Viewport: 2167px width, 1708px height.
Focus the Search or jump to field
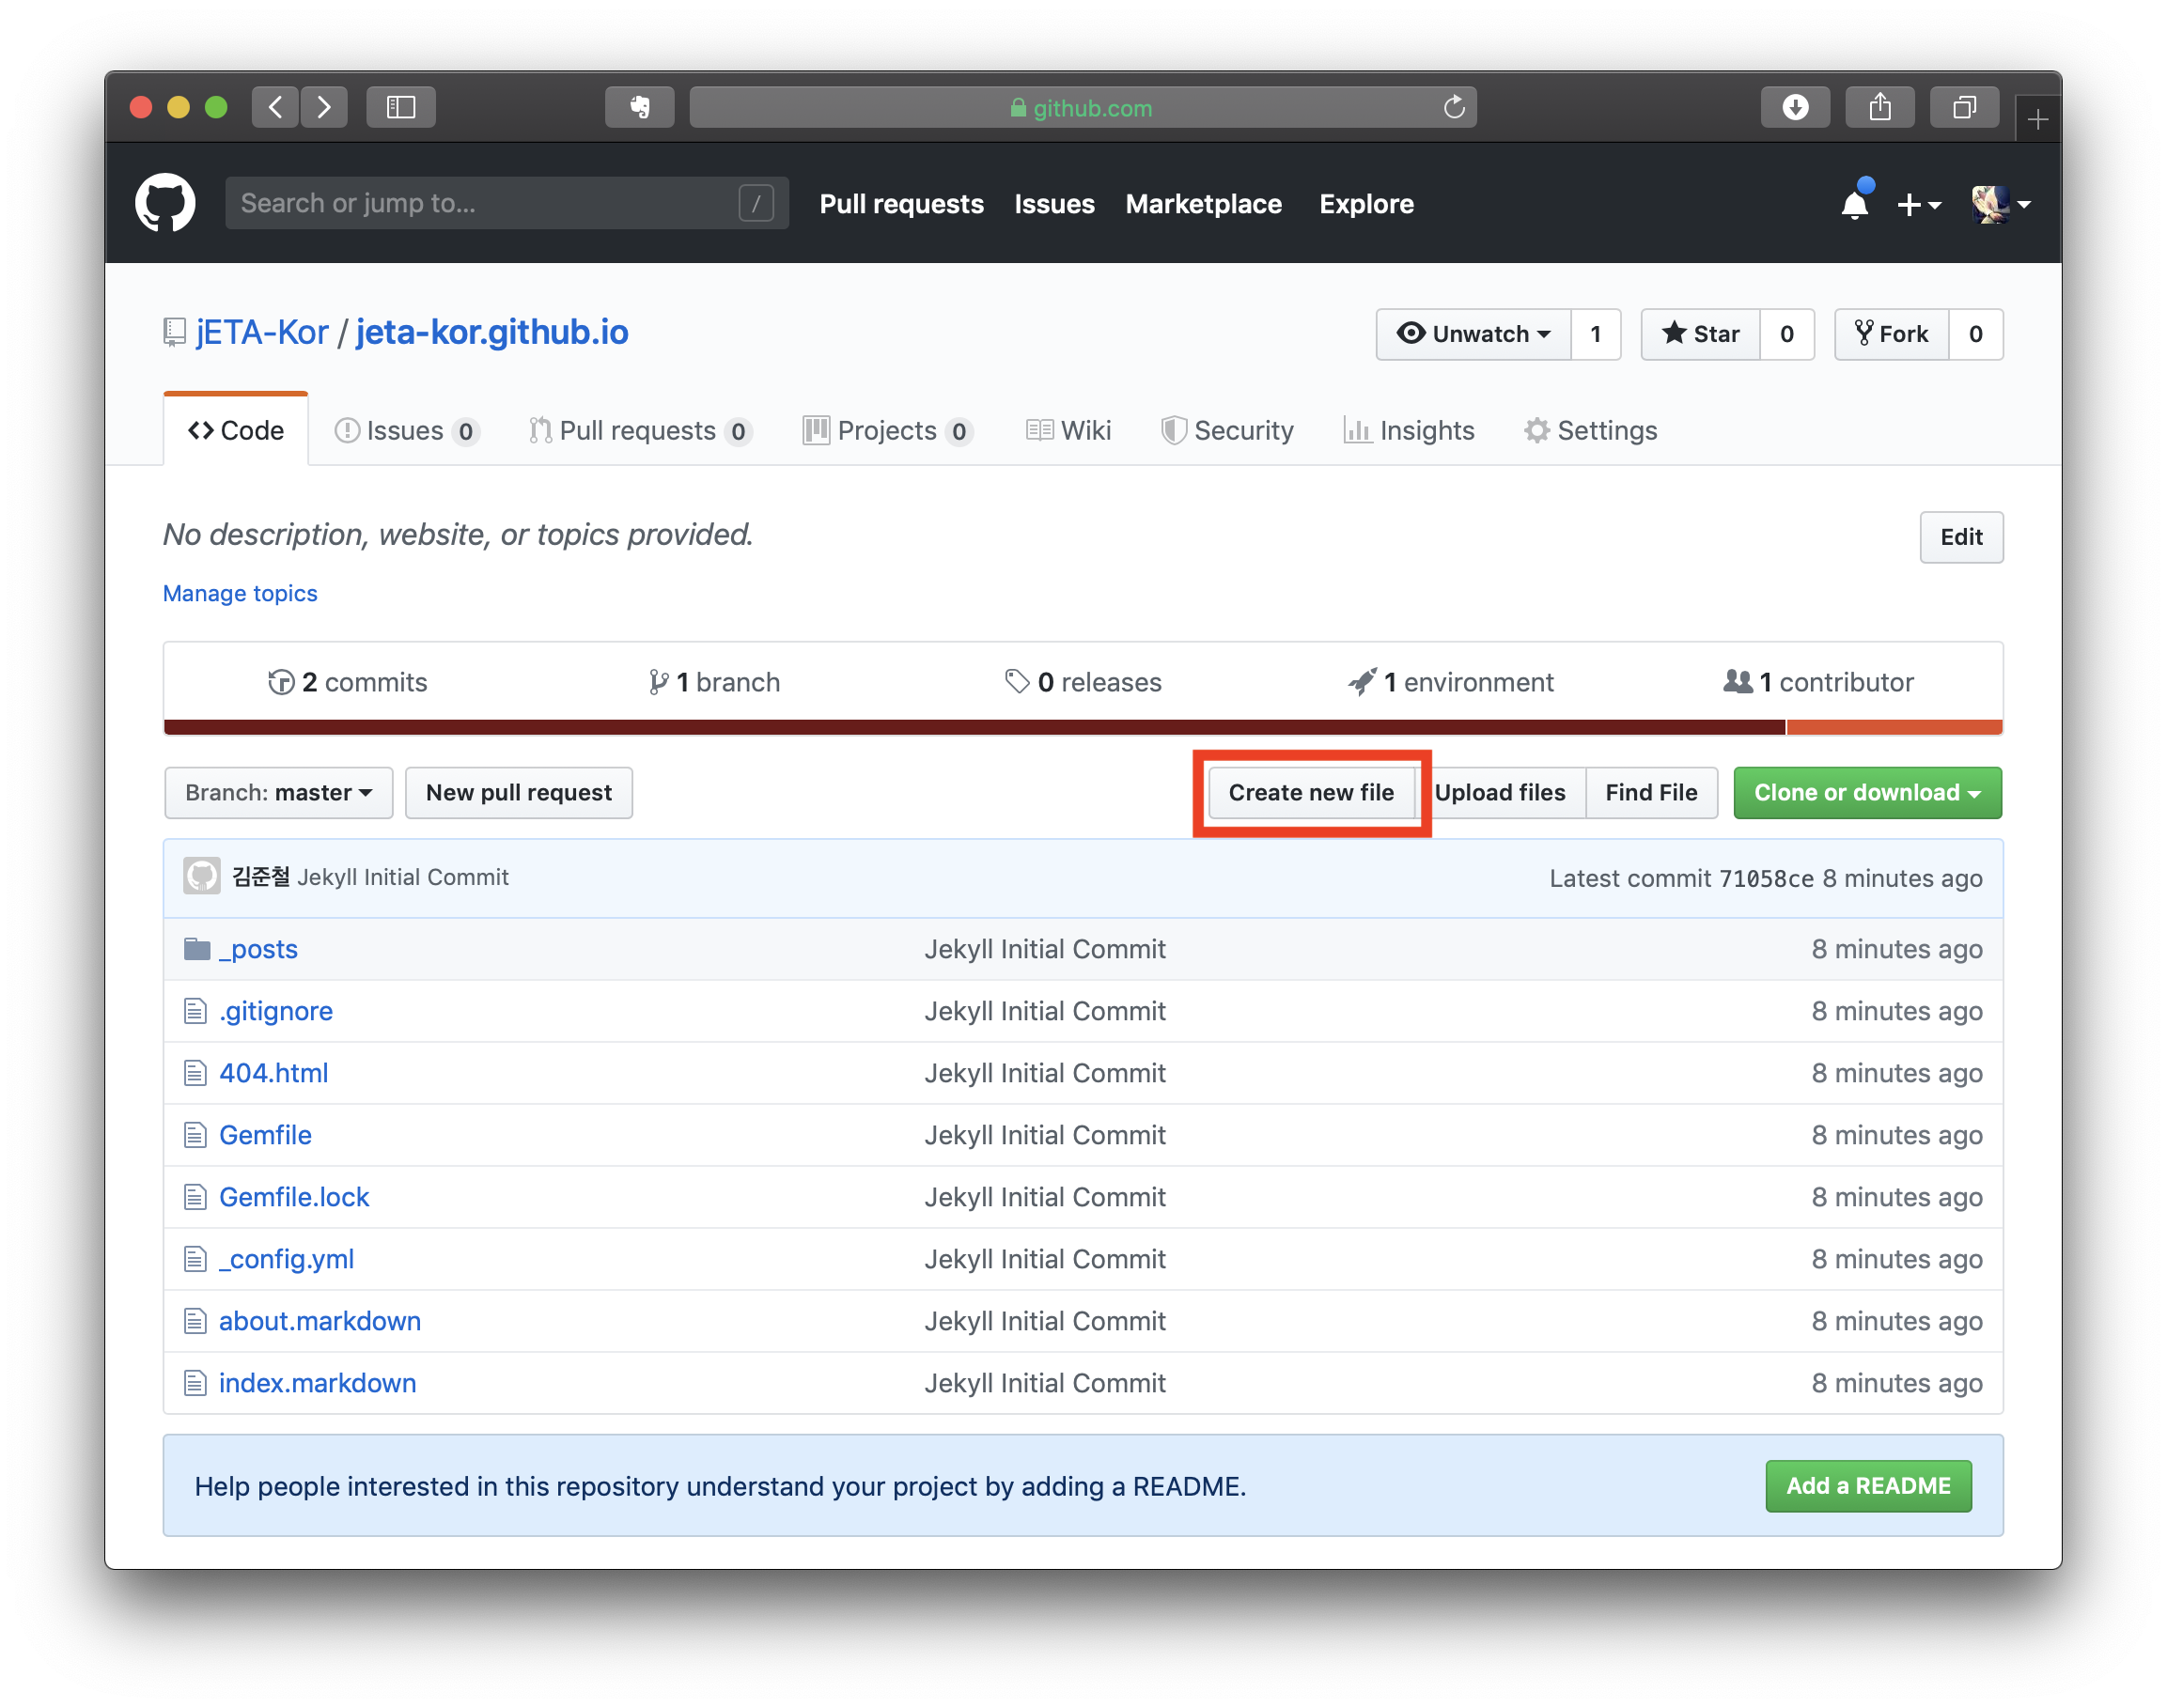[488, 203]
